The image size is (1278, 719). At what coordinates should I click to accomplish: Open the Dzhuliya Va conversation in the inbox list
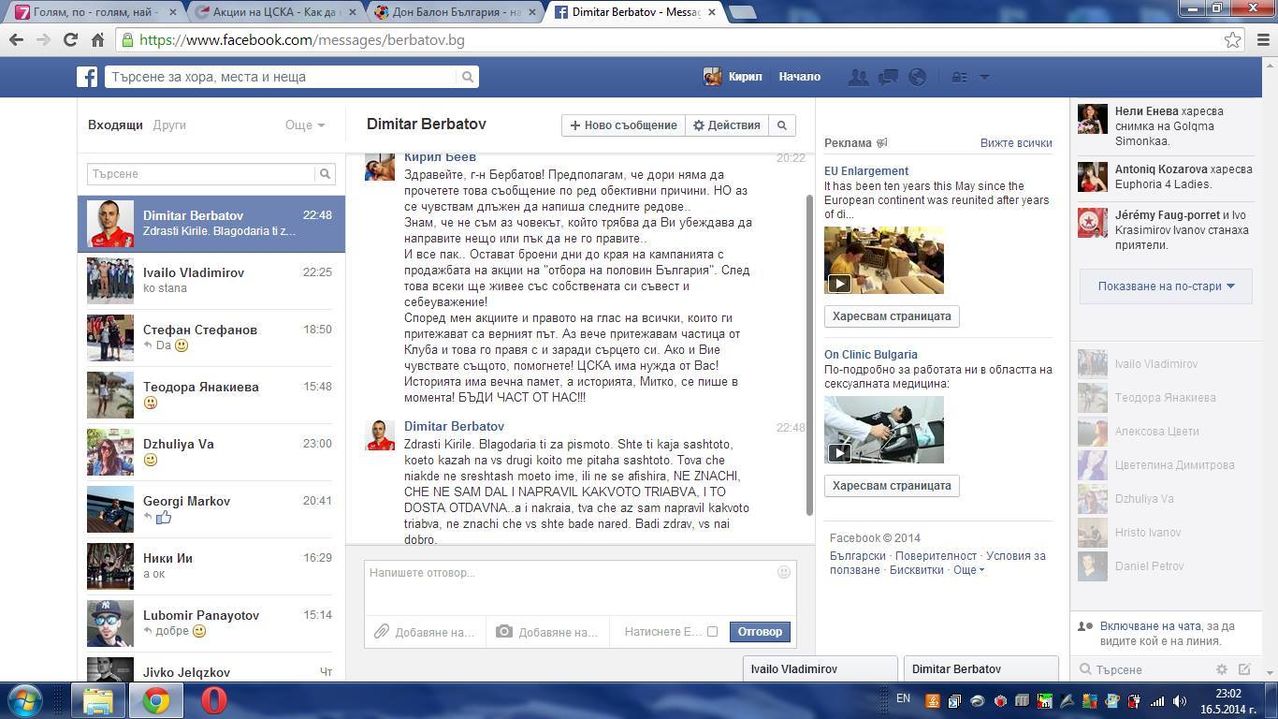(211, 452)
